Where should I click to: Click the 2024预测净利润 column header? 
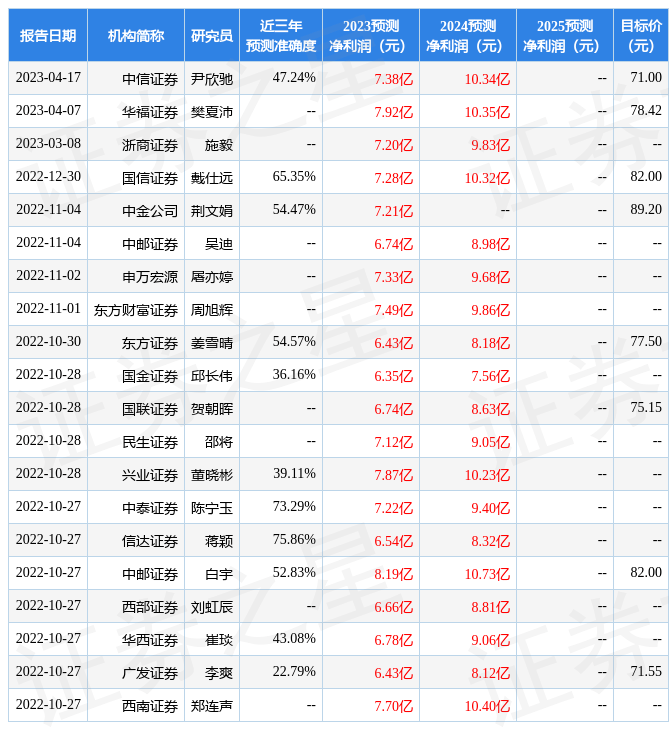tap(468, 35)
